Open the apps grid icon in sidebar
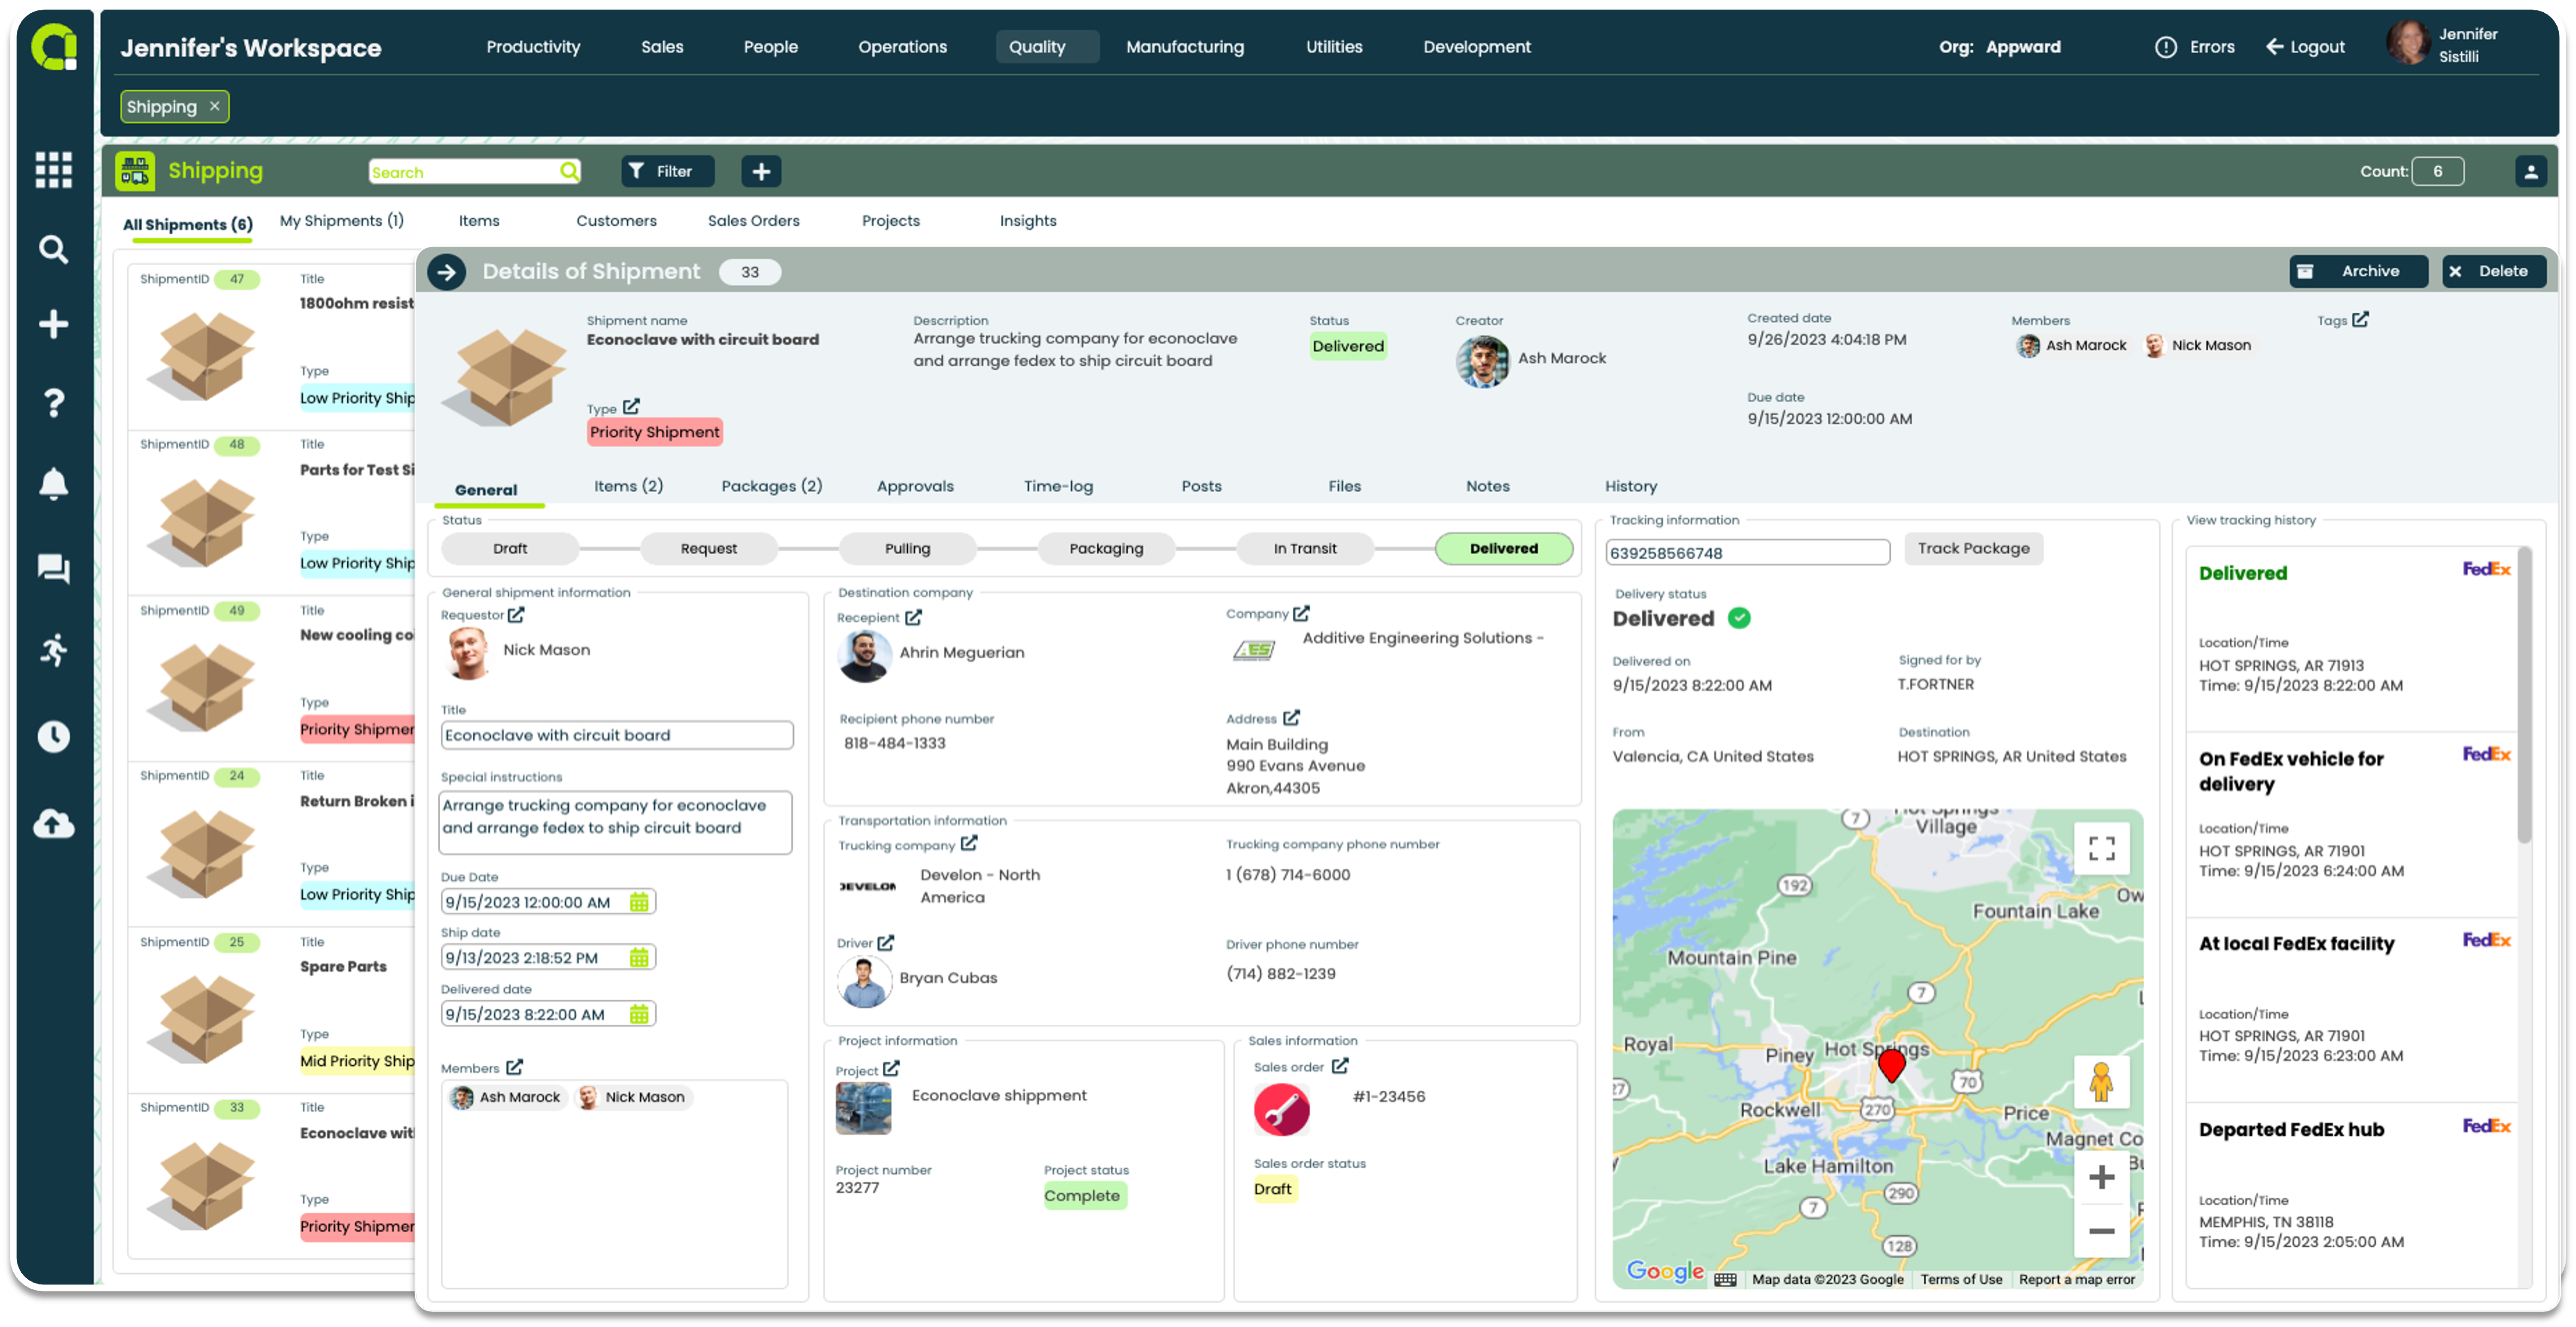Viewport: 2576px width, 1327px height. coord(53,169)
